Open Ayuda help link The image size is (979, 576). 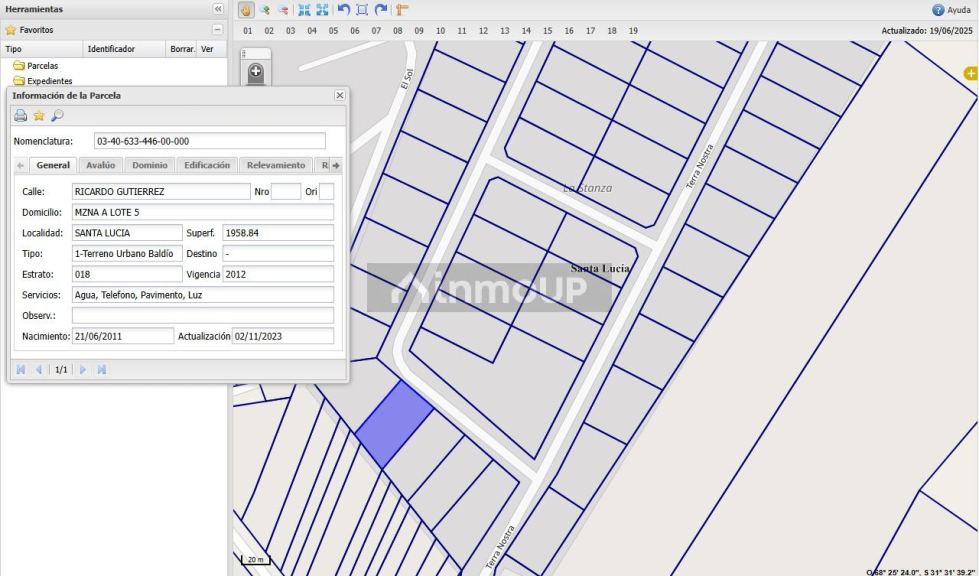[951, 10]
